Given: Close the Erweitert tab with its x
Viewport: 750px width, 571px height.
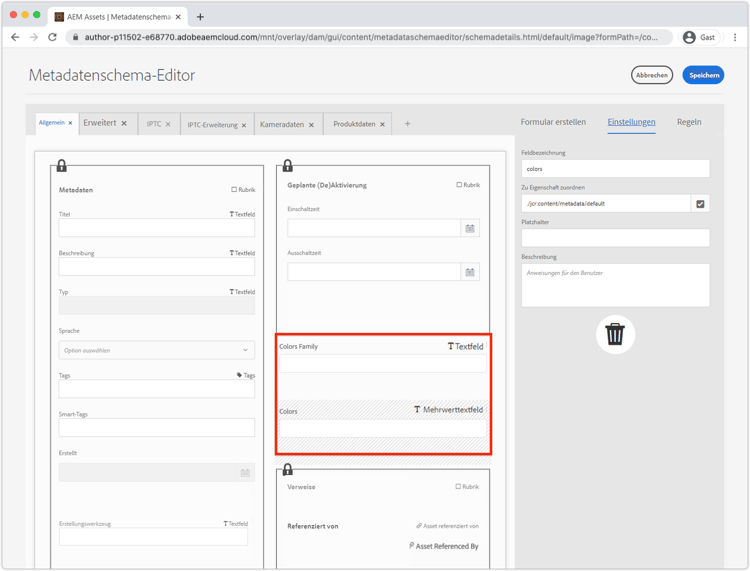Looking at the screenshot, I should click(124, 123).
